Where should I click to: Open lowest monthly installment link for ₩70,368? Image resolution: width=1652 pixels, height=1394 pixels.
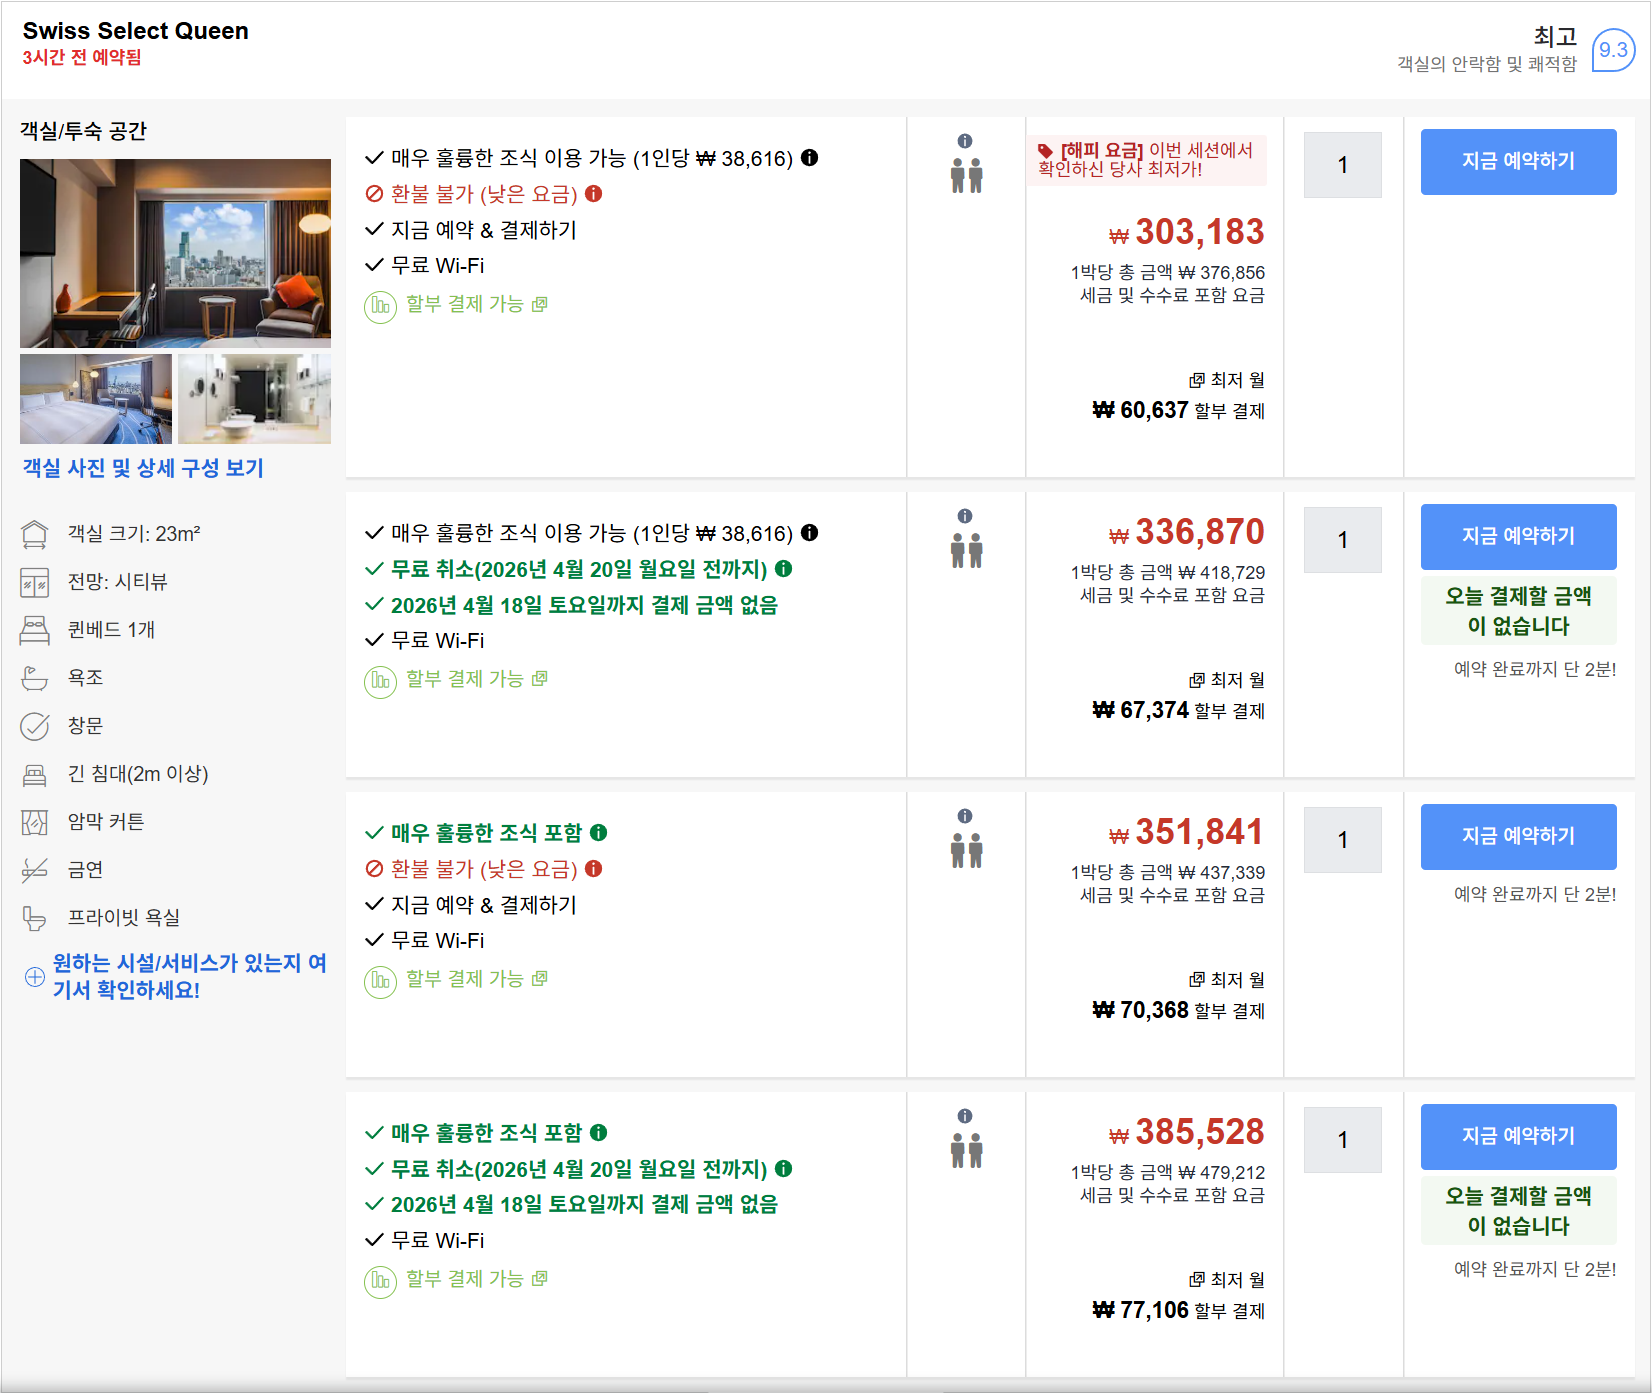pos(1227,980)
